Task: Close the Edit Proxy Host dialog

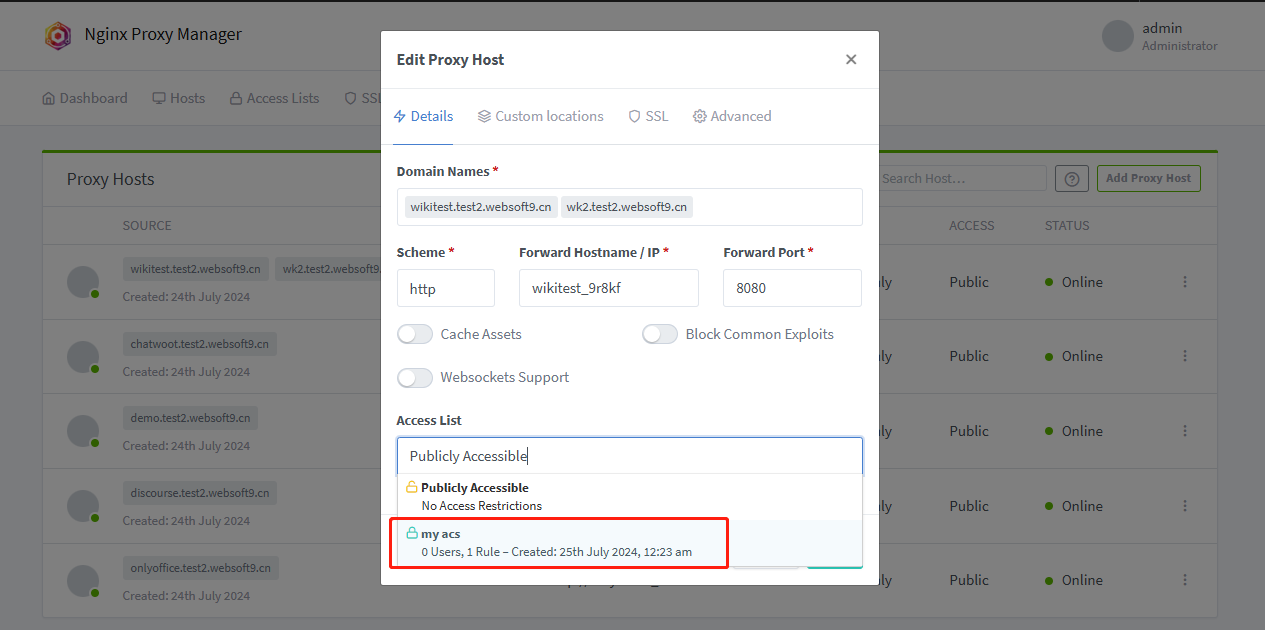Action: (851, 60)
